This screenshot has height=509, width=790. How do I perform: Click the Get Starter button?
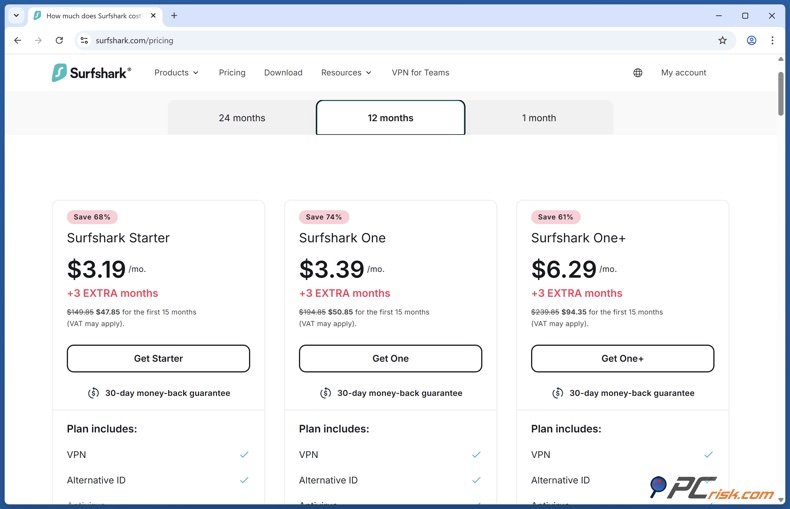pyautogui.click(x=158, y=358)
